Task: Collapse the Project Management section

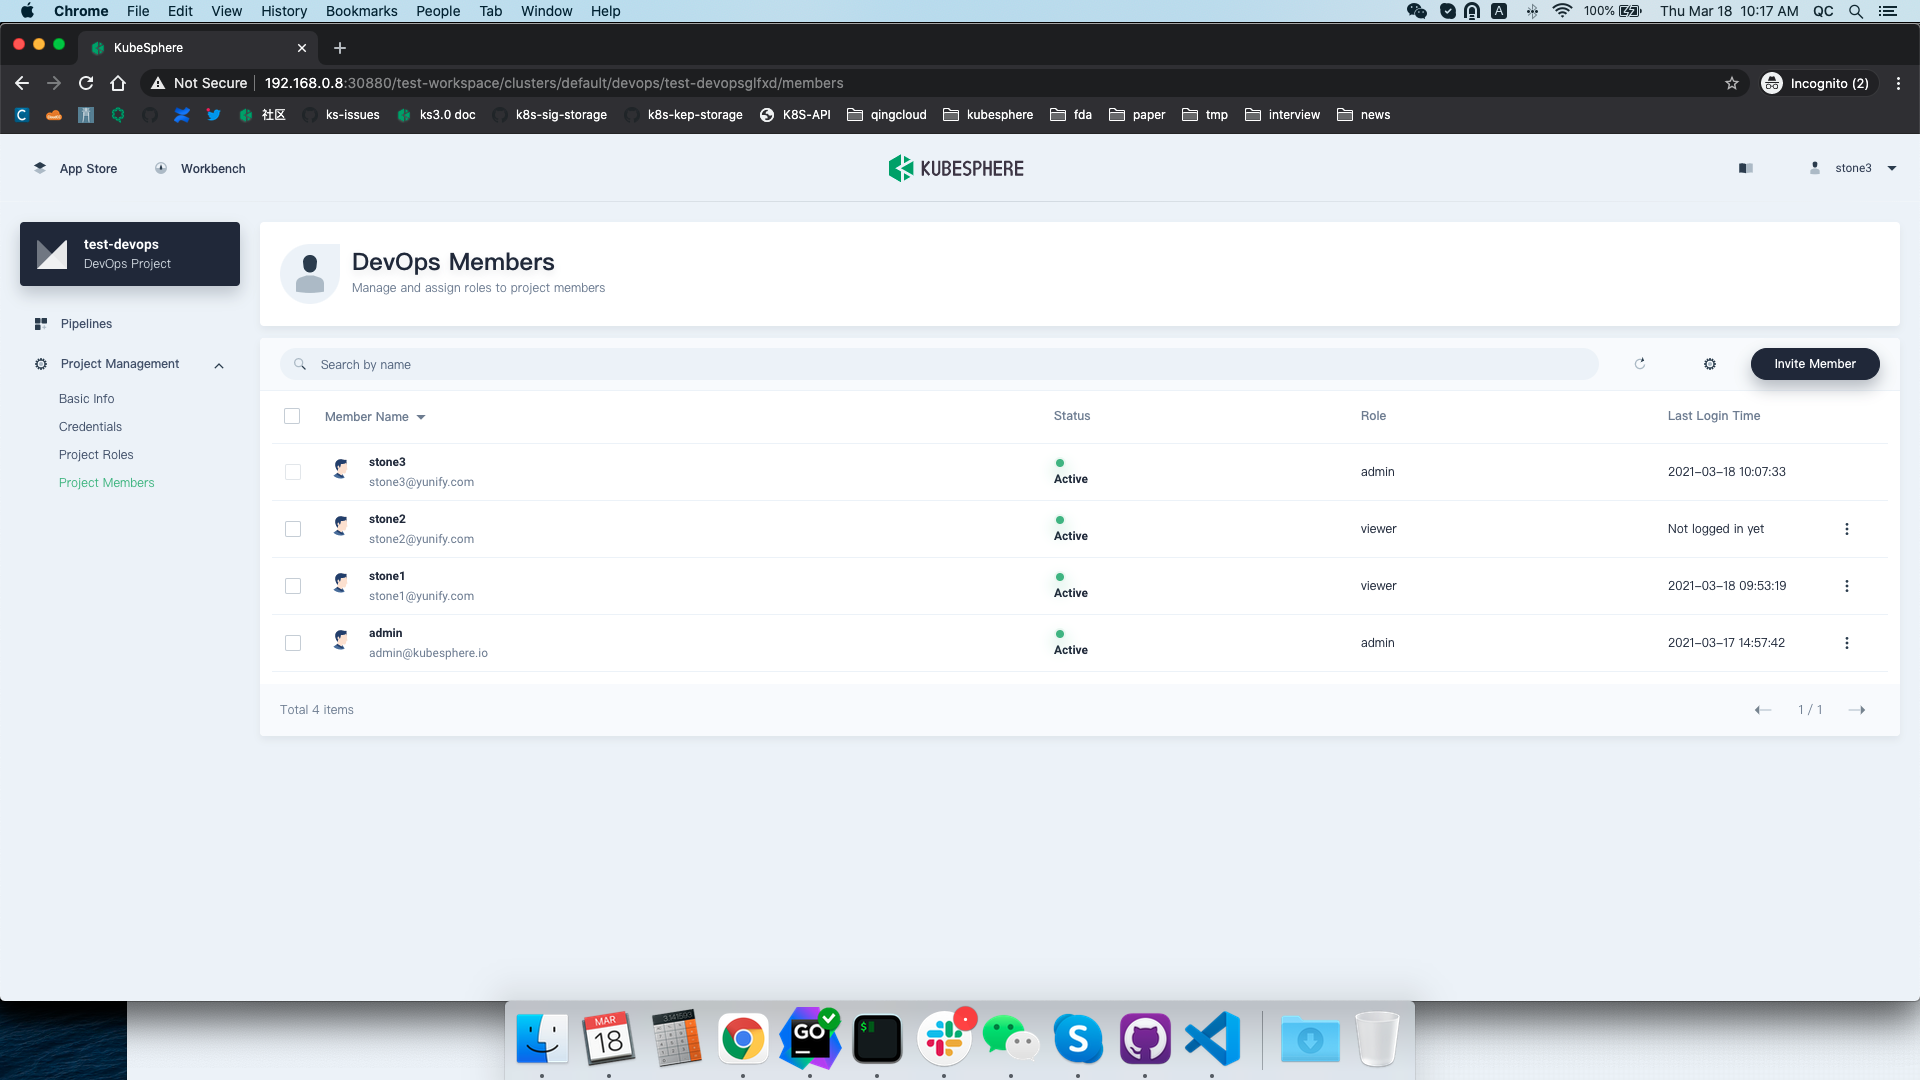Action: click(x=219, y=365)
